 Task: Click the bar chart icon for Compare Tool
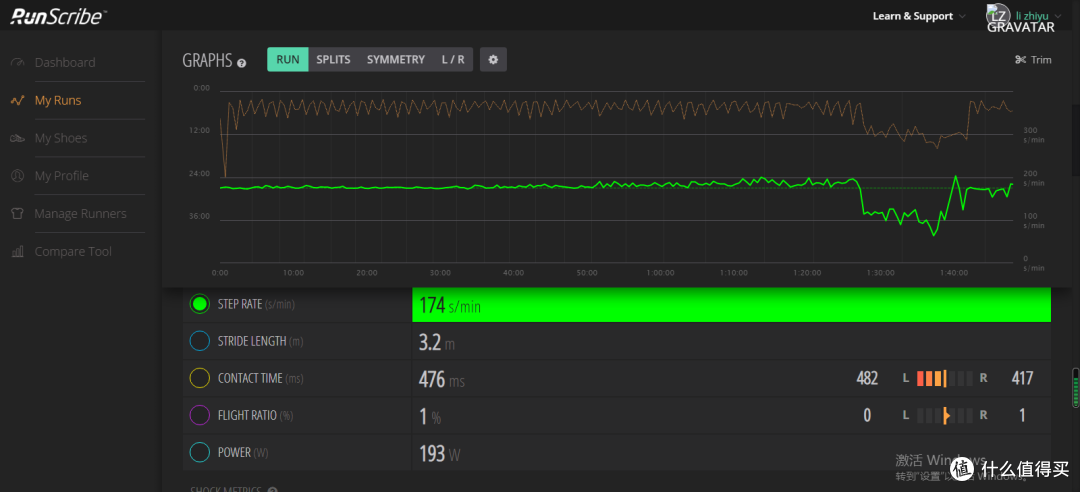(18, 252)
